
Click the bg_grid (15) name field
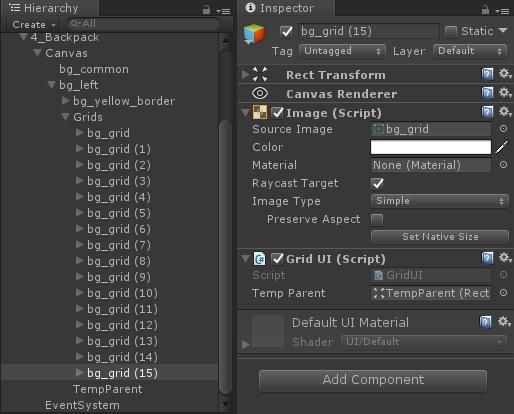369,31
